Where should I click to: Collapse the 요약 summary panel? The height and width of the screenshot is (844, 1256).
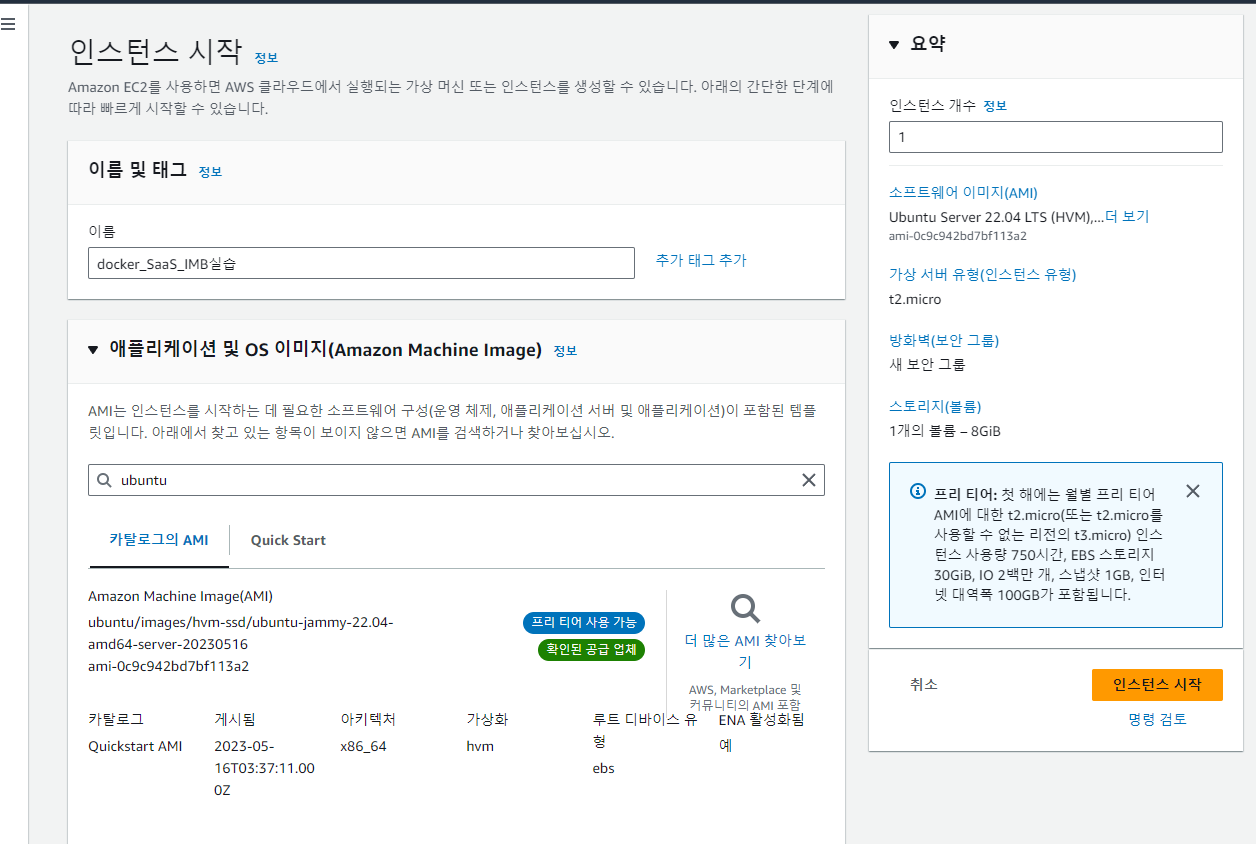[894, 44]
